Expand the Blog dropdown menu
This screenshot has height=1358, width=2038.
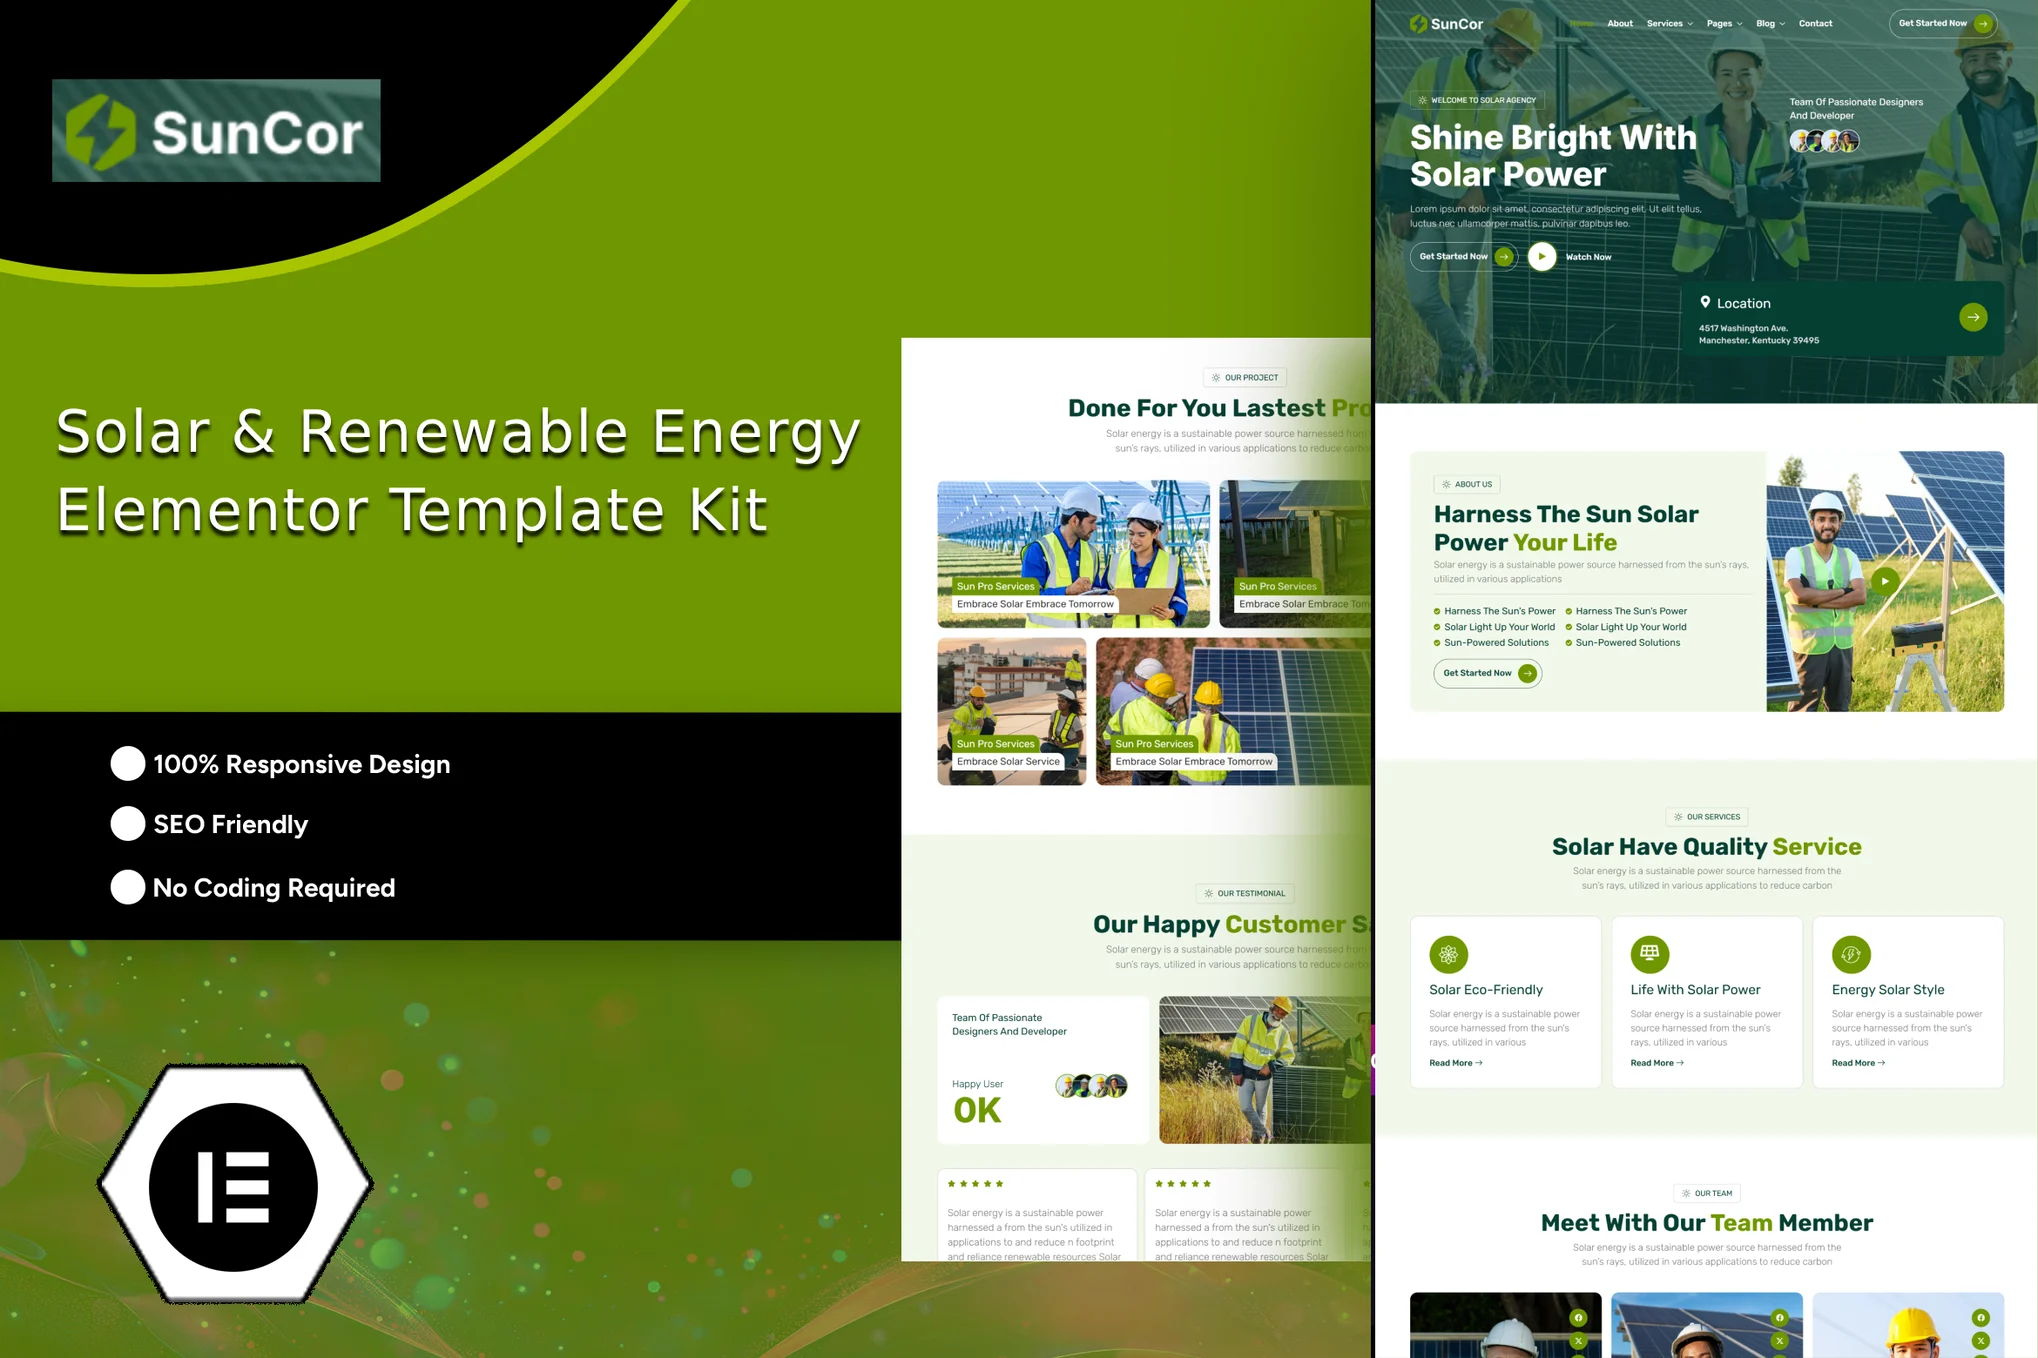(1770, 24)
